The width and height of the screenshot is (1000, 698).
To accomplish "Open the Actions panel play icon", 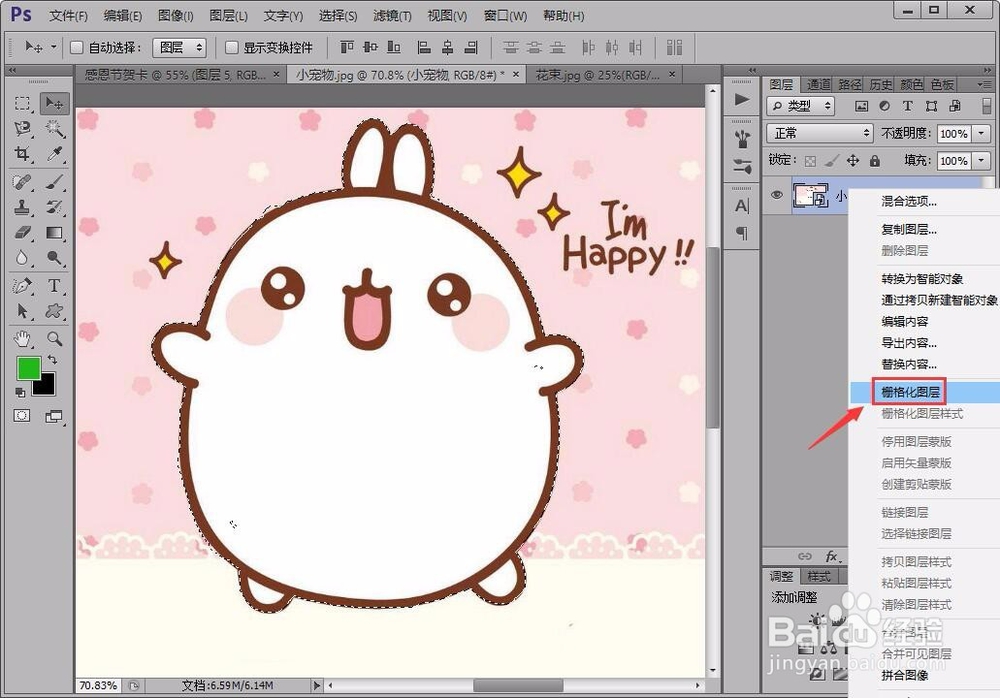I will (742, 100).
